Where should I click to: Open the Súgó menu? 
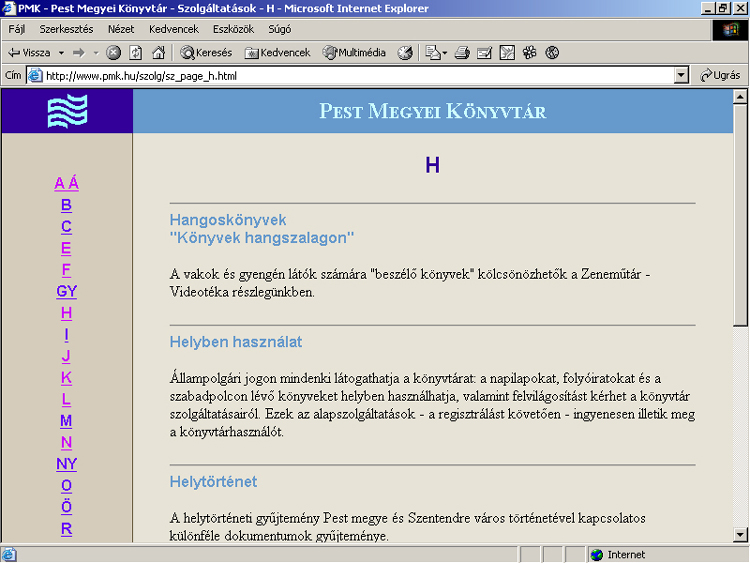coord(279,29)
